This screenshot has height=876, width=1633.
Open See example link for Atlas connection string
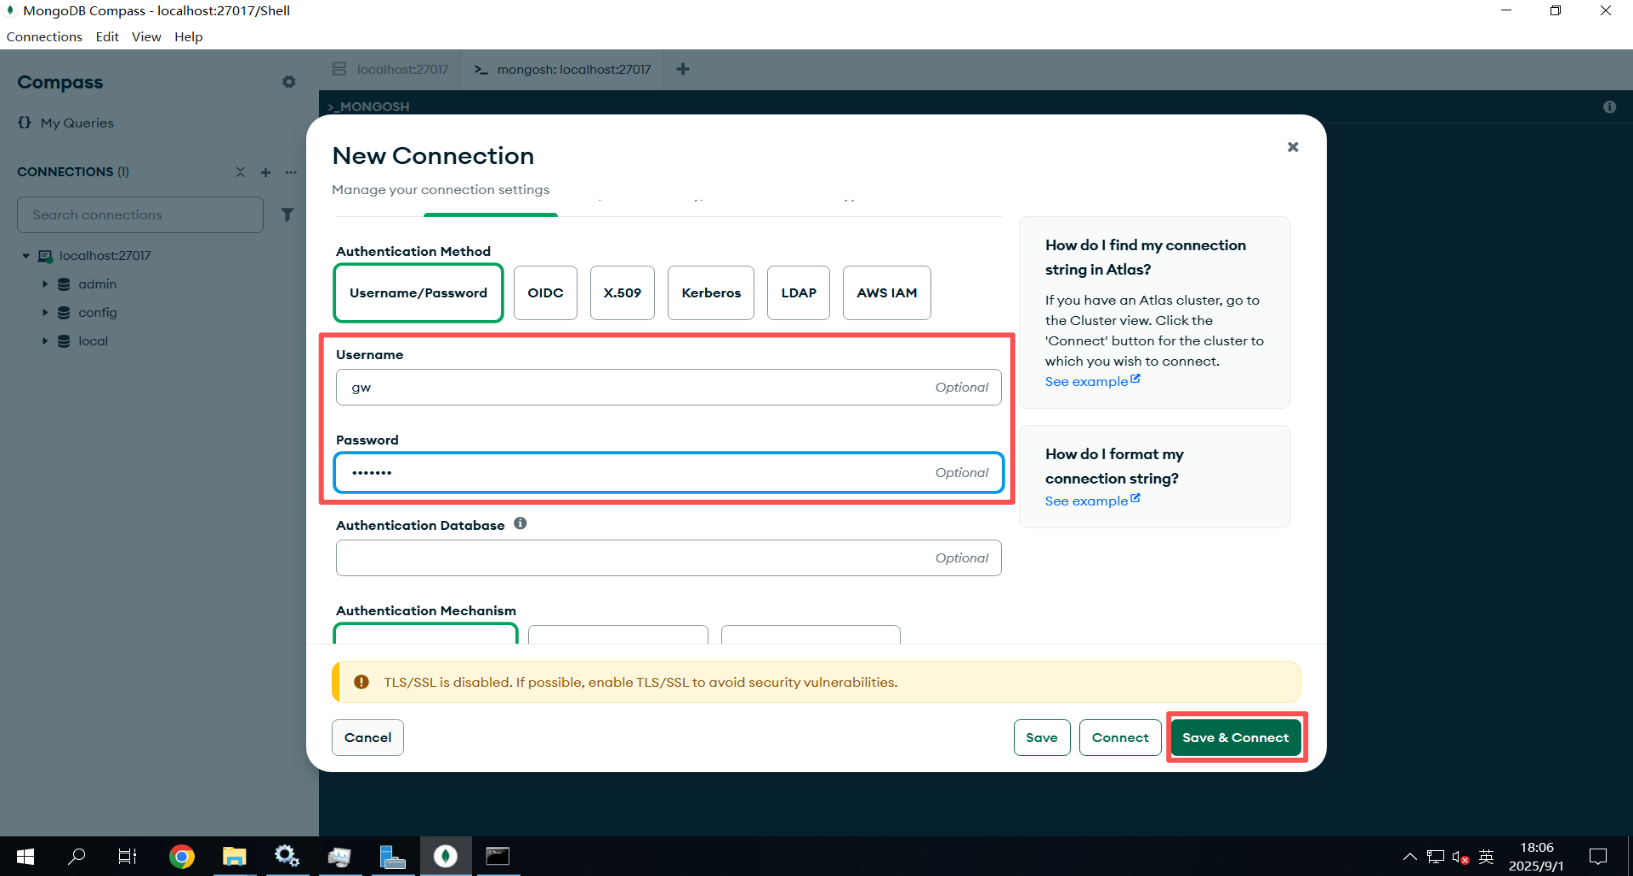(x=1092, y=382)
